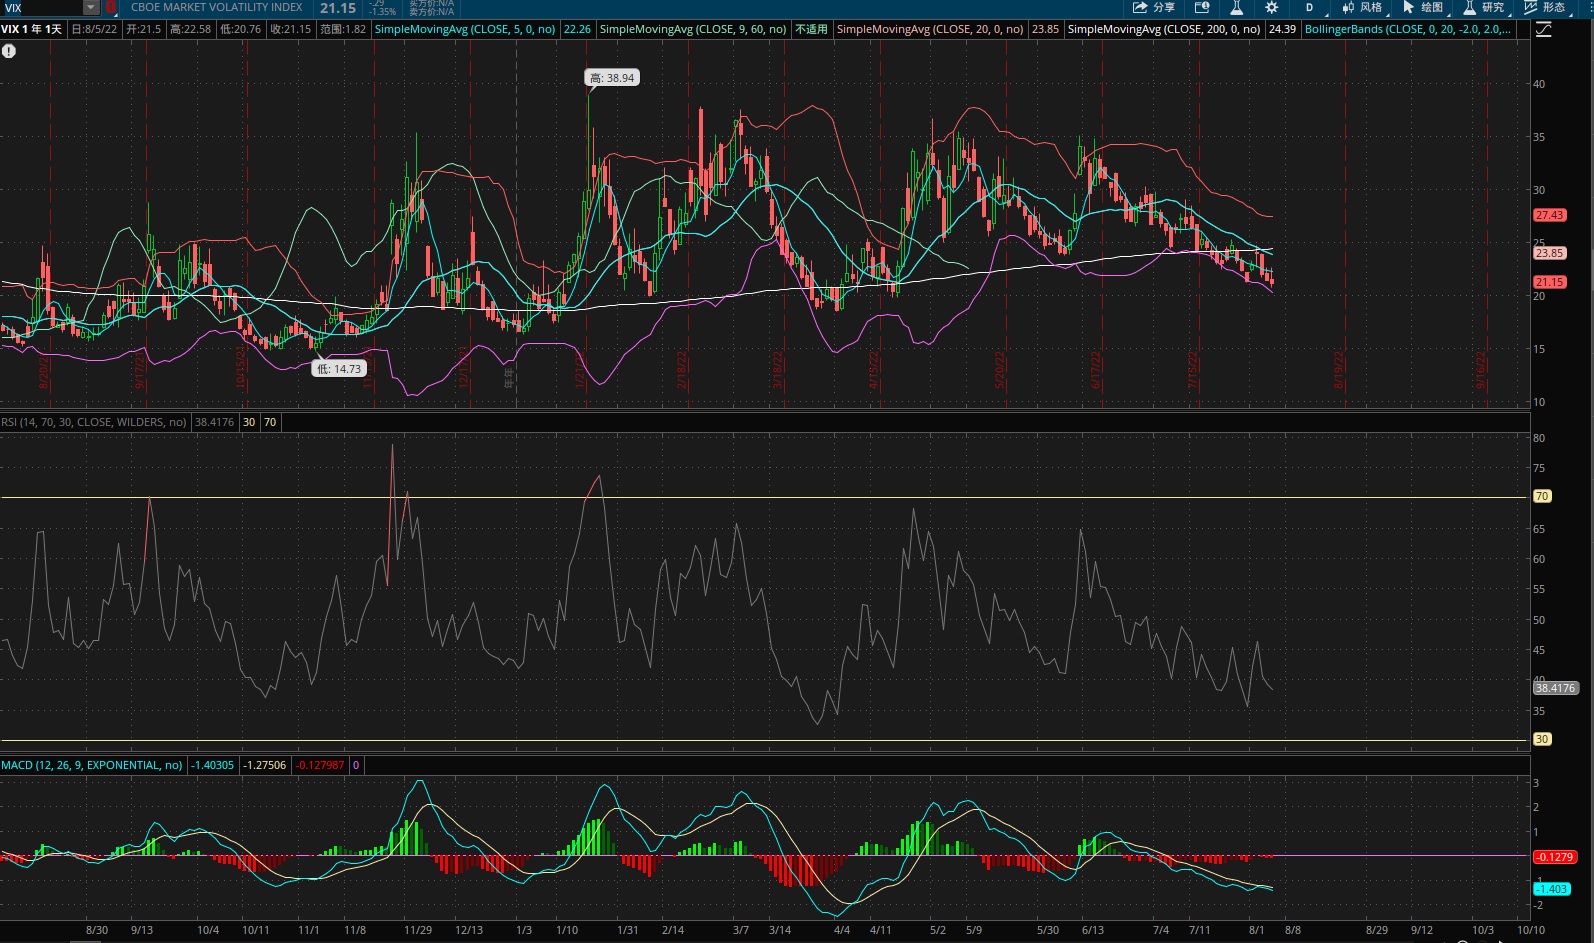Viewport: 1594px width, 943px height.
Task: Click the 高: 38.94 high price bubble
Action: click(x=612, y=78)
